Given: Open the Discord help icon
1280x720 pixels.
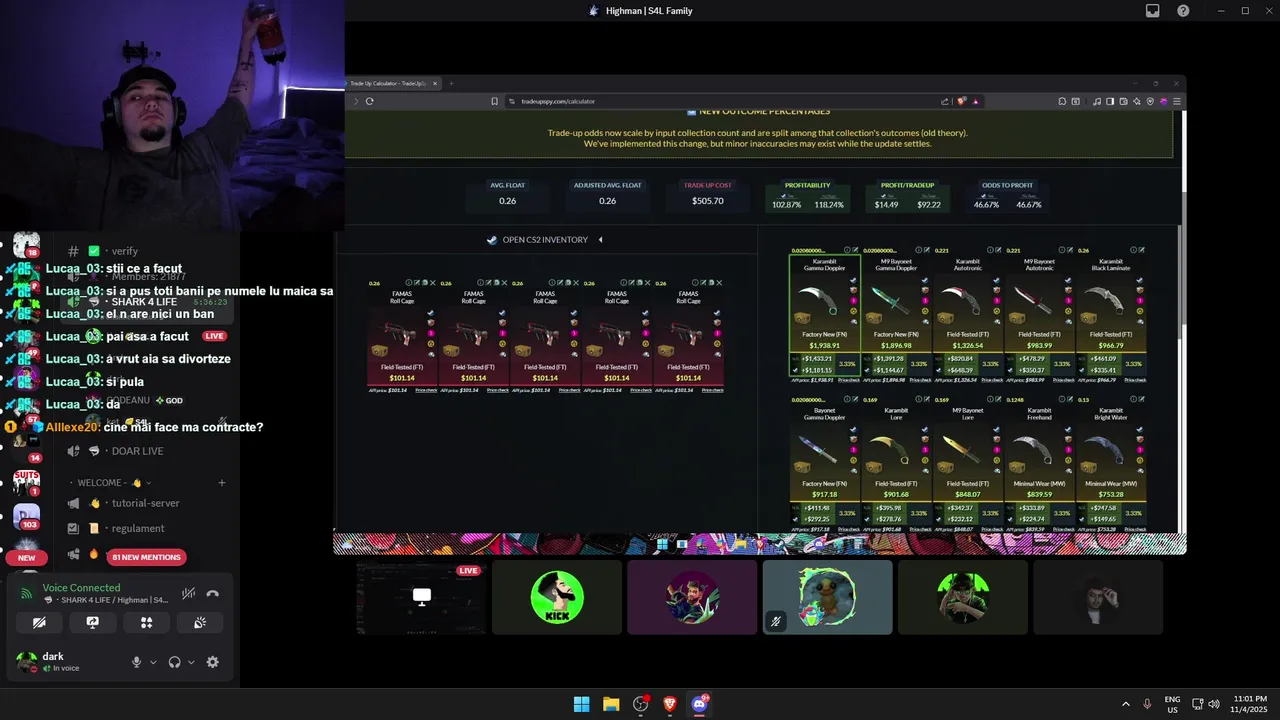Looking at the screenshot, I should [x=1183, y=11].
